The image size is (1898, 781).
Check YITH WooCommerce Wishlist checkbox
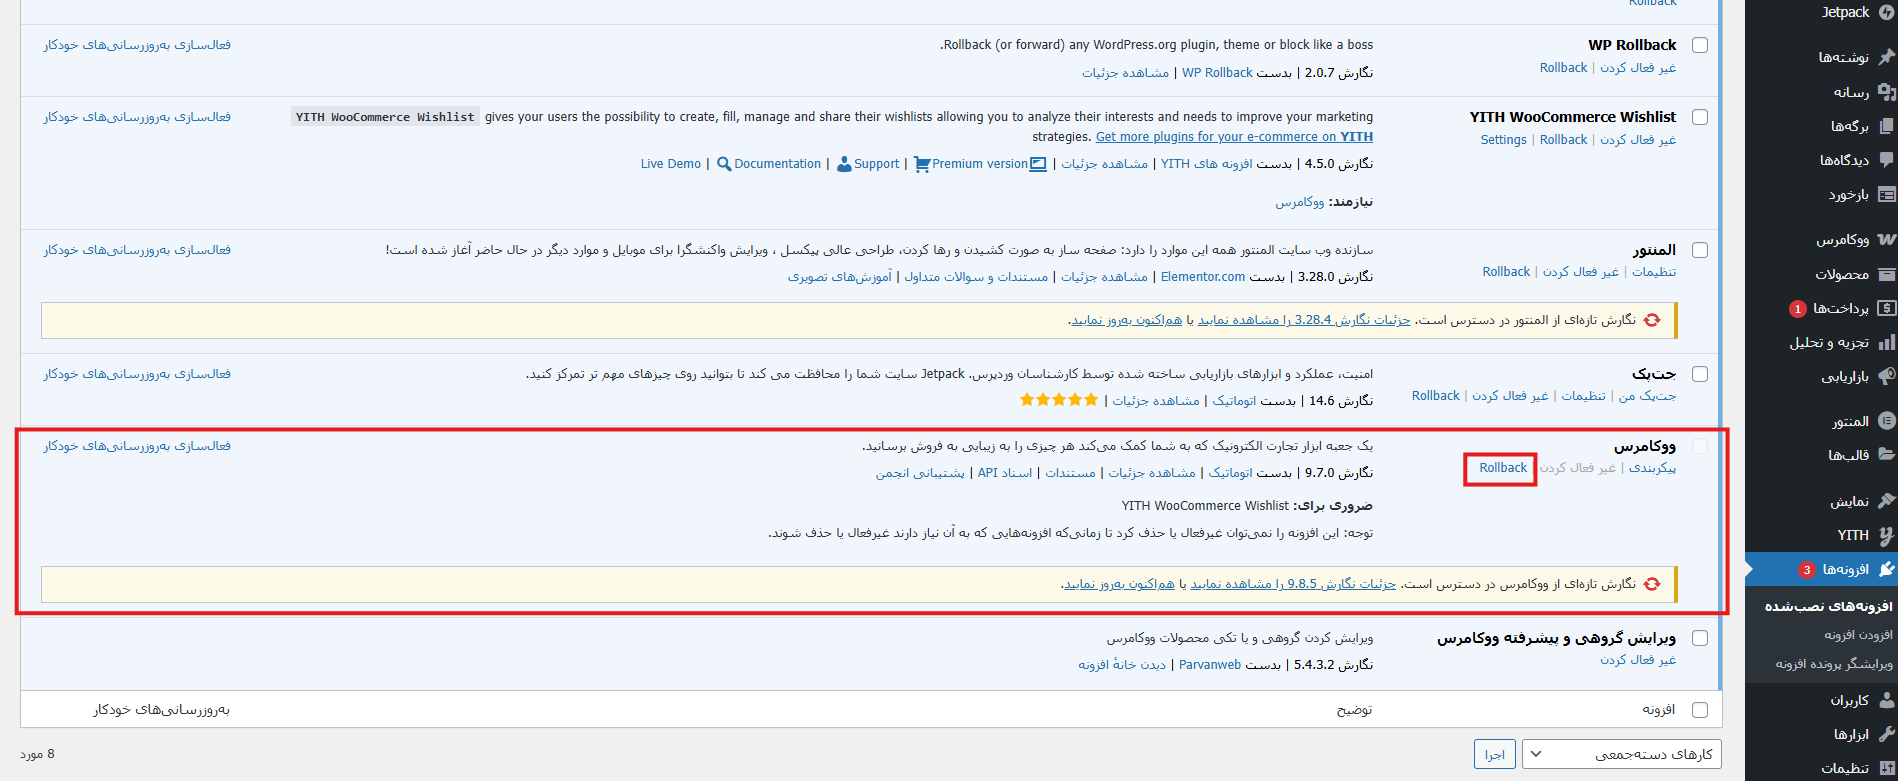(x=1700, y=117)
